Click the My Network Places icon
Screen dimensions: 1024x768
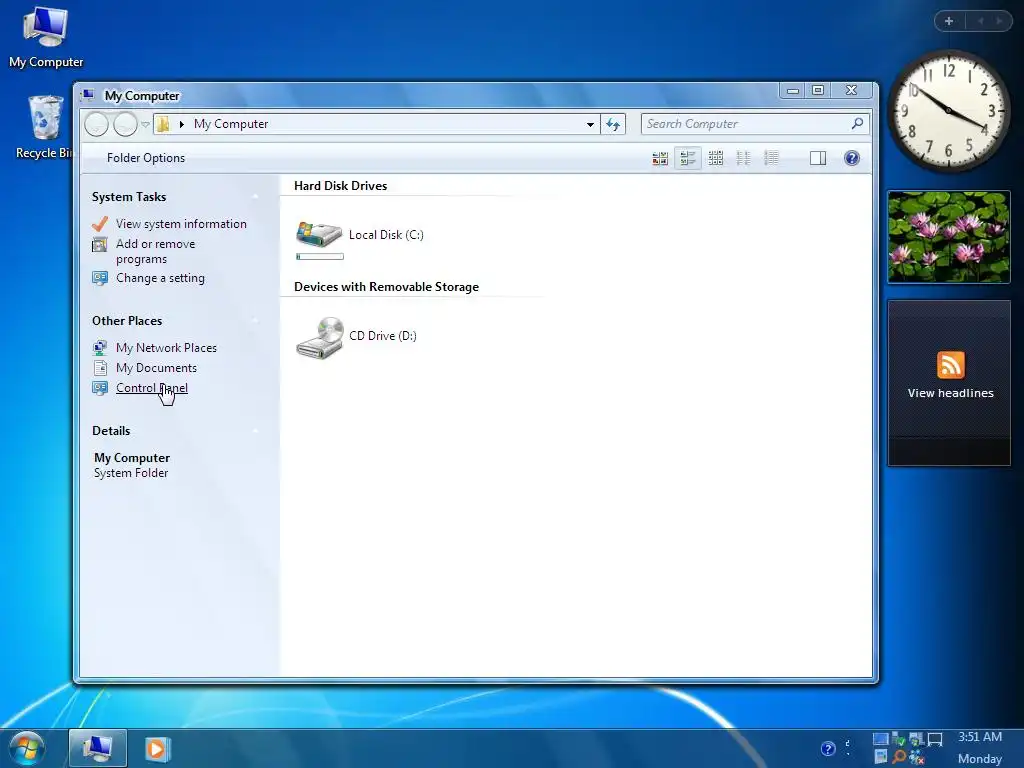tap(100, 348)
